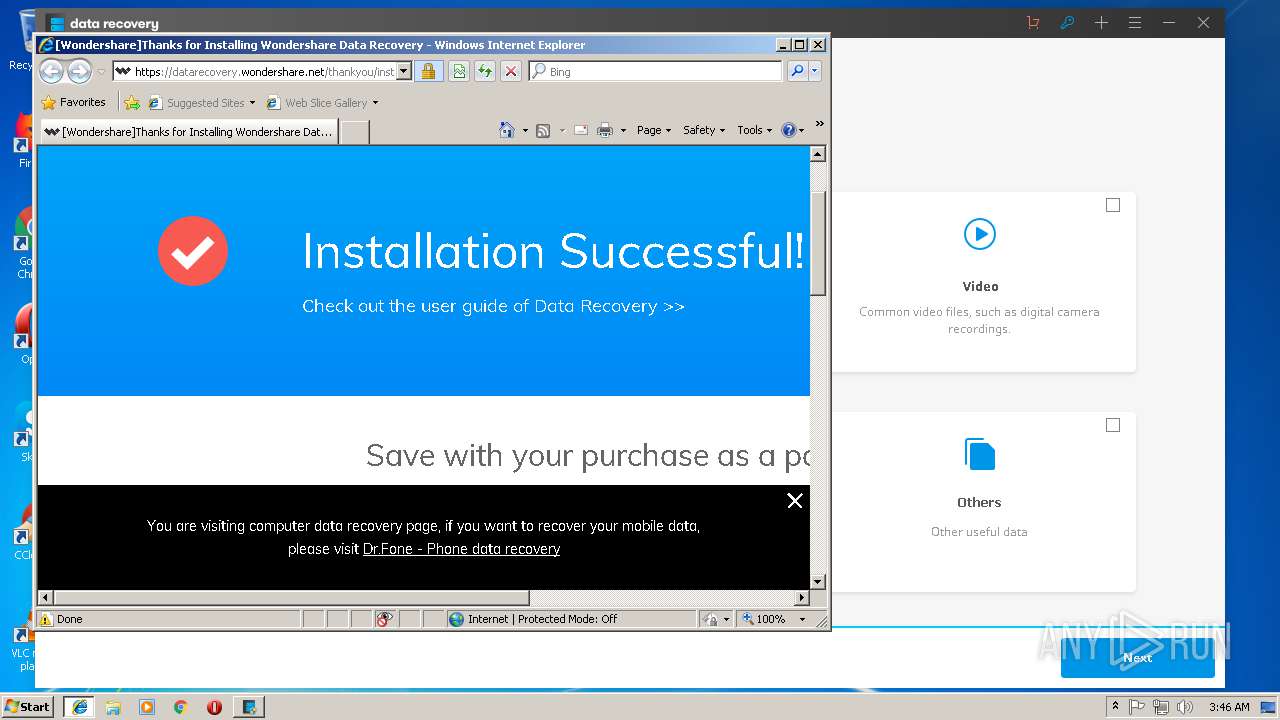1280x720 pixels.
Task: Click the Installation Successful heading text
Action: [x=553, y=251]
